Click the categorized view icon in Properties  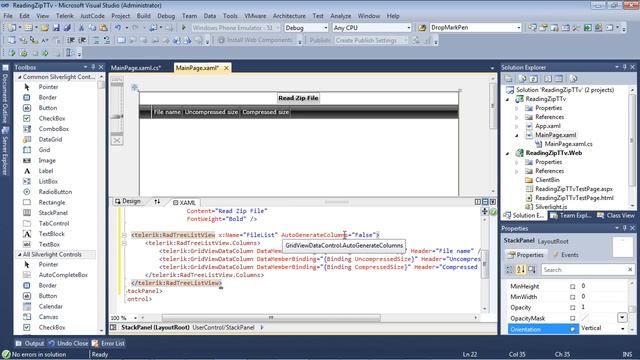[x=509, y=270]
